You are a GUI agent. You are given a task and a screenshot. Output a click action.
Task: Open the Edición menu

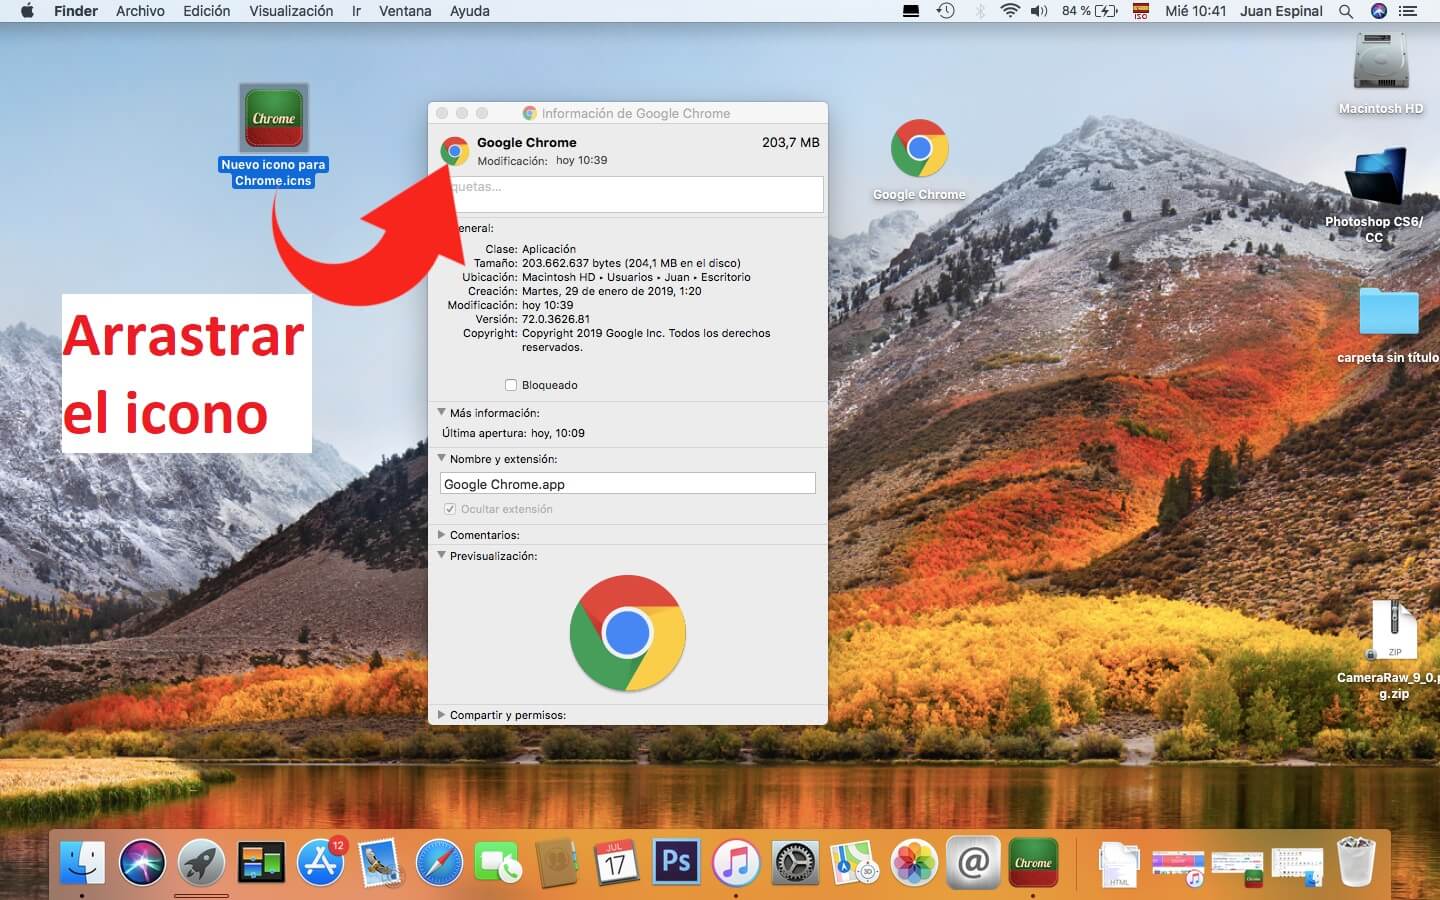[x=207, y=11]
